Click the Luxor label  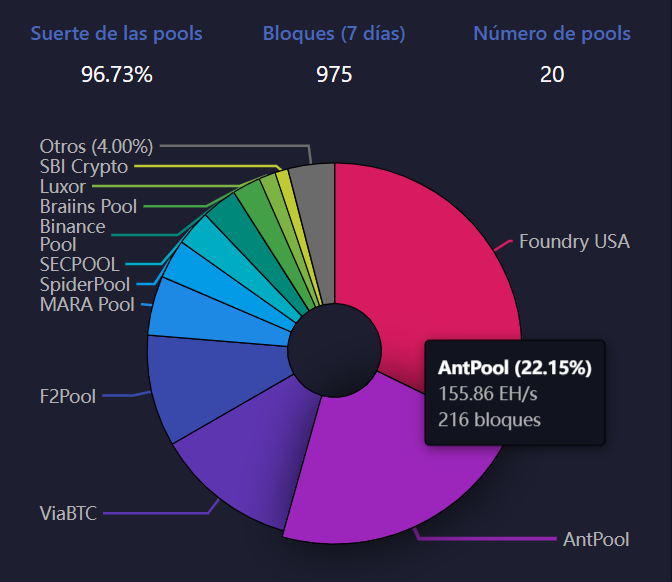tap(63, 187)
